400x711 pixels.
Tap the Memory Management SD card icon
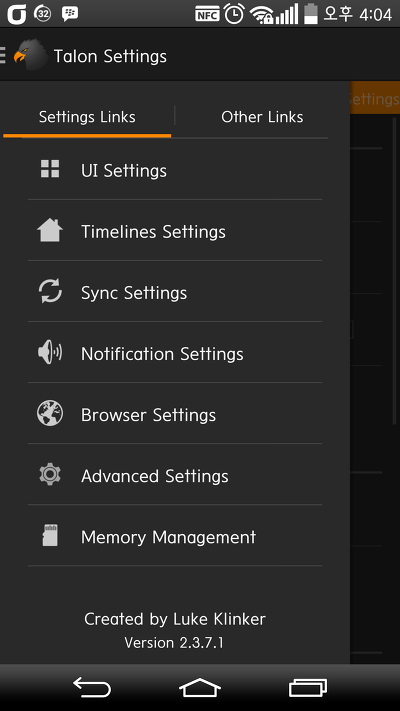[50, 536]
